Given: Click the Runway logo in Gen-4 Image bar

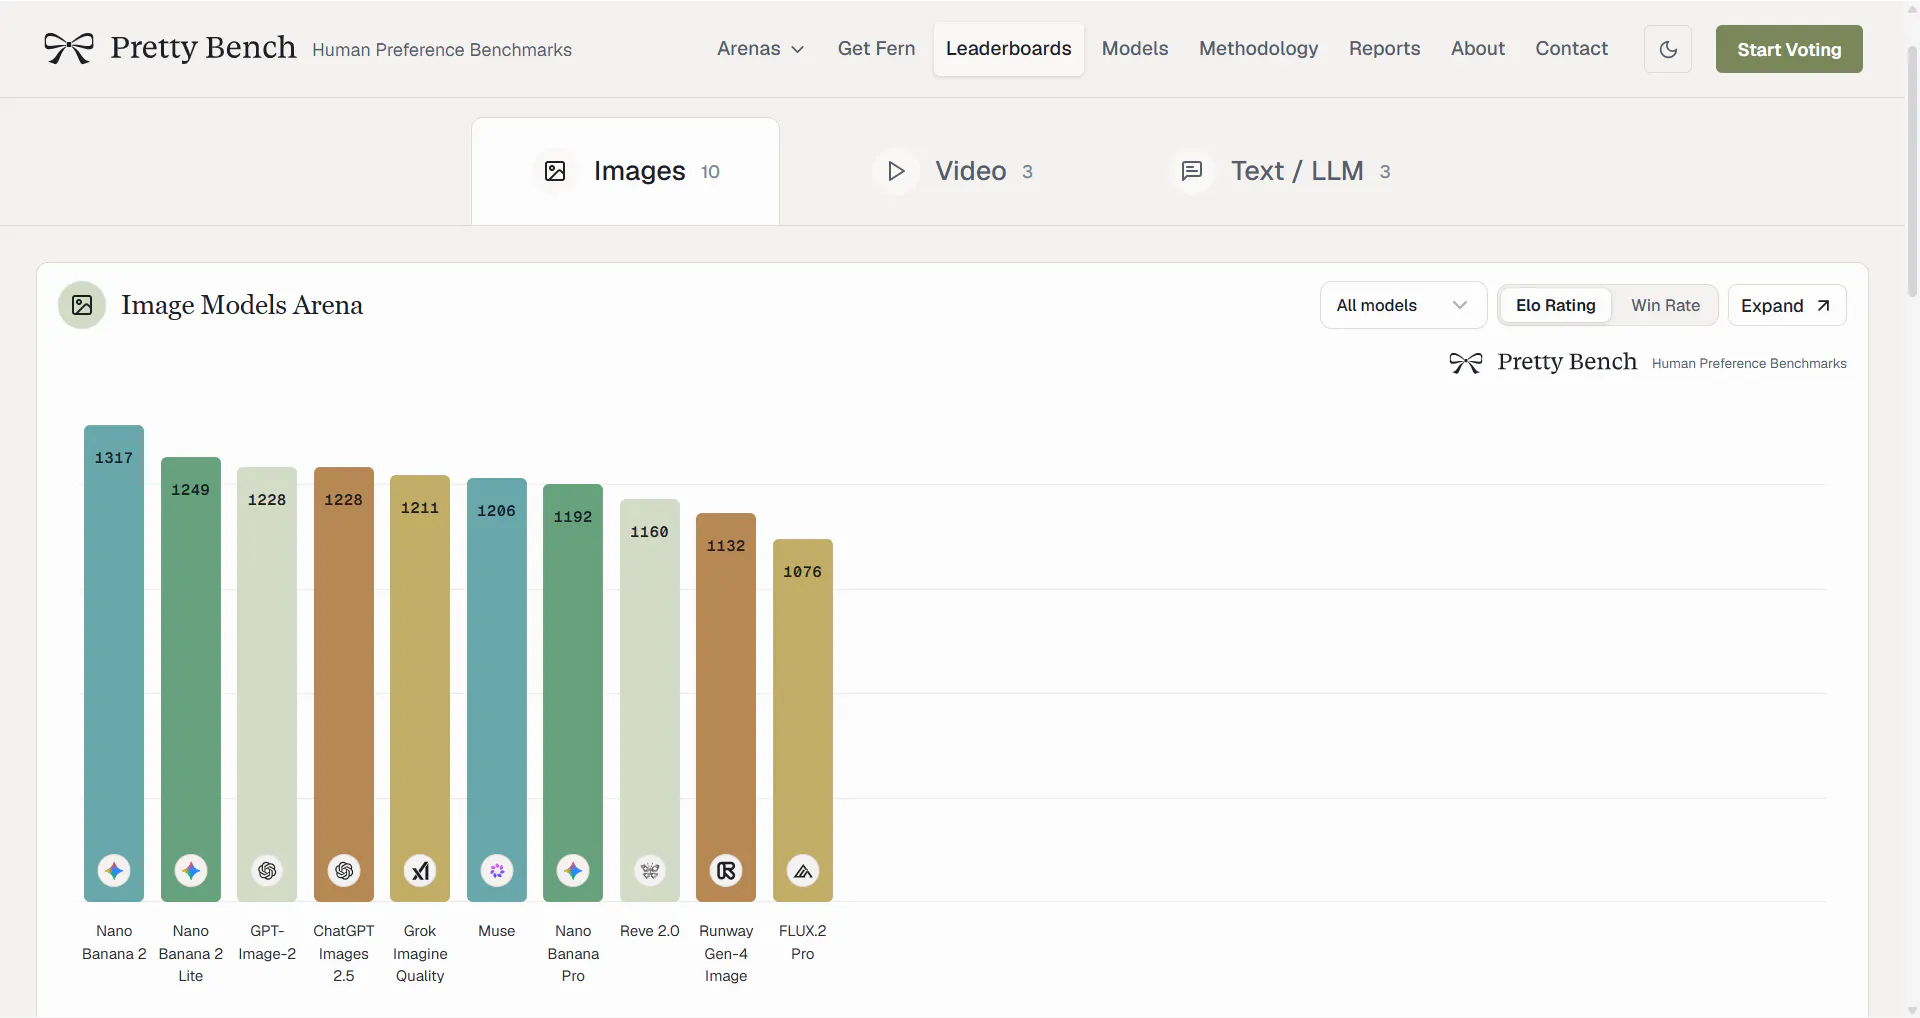Looking at the screenshot, I should pos(726,871).
